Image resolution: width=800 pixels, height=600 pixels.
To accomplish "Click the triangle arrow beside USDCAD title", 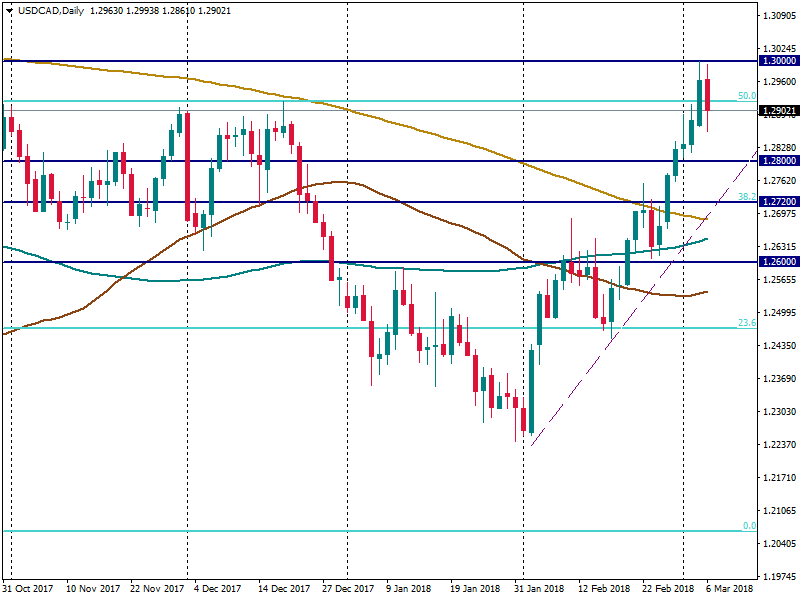I will point(9,10).
